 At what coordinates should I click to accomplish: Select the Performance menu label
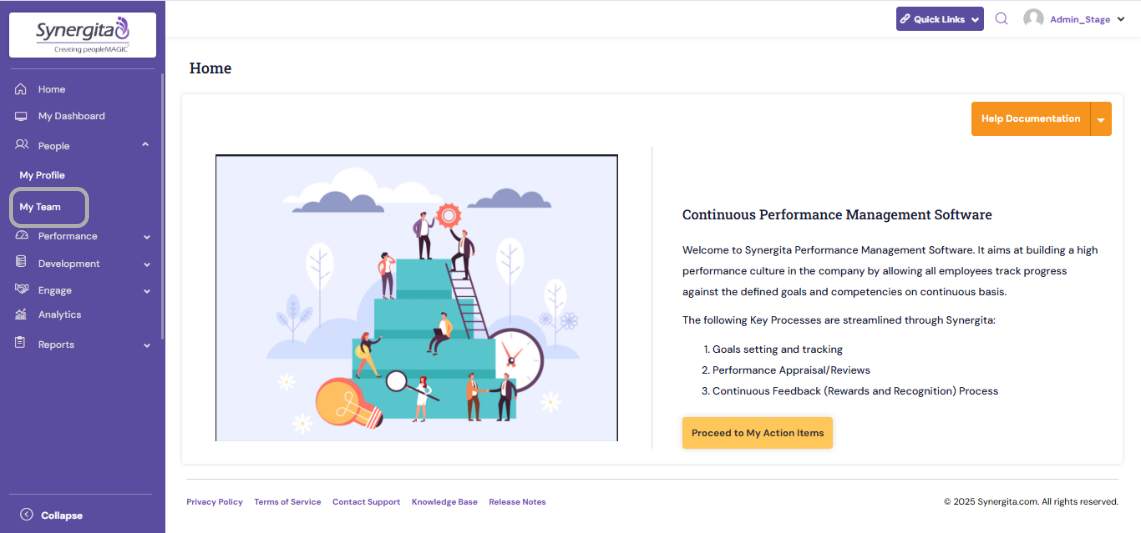pos(68,236)
